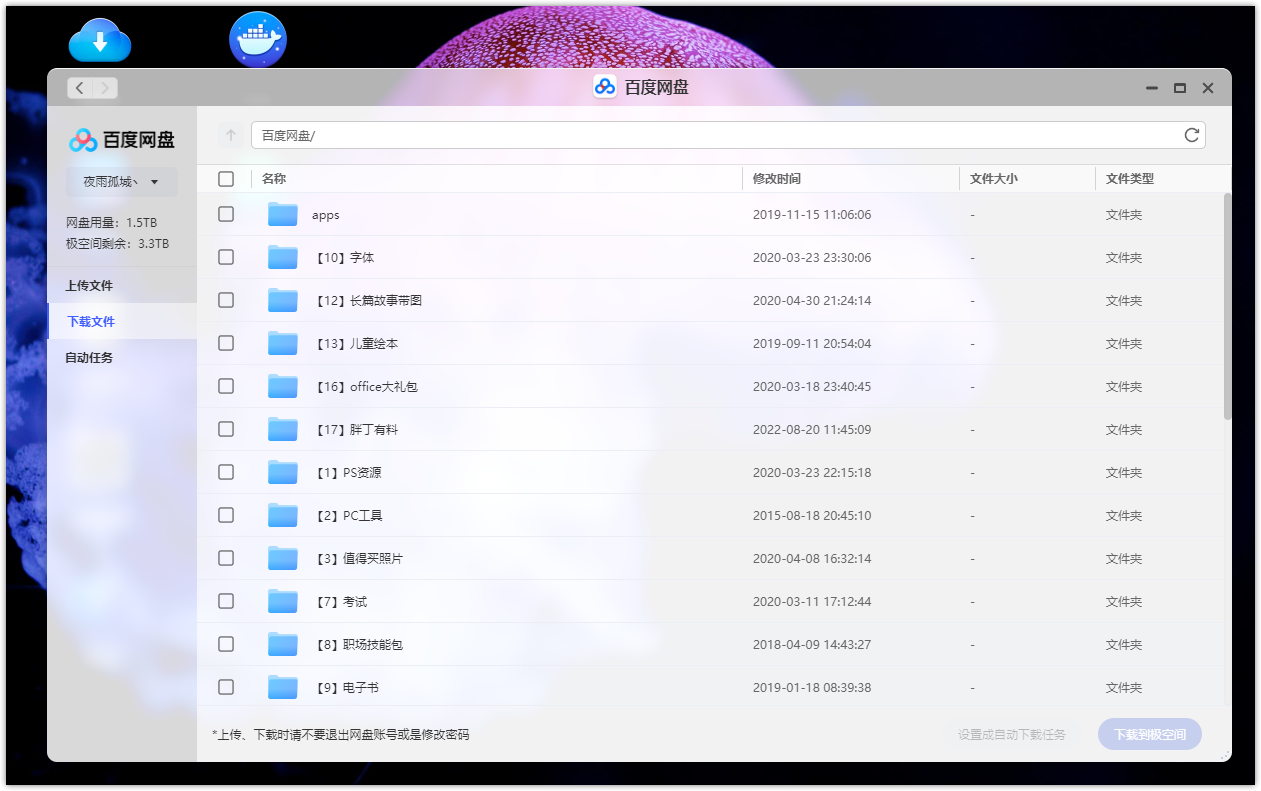The width and height of the screenshot is (1261, 791).
Task: Tick the select-all checkbox in the header
Action: [226, 179]
